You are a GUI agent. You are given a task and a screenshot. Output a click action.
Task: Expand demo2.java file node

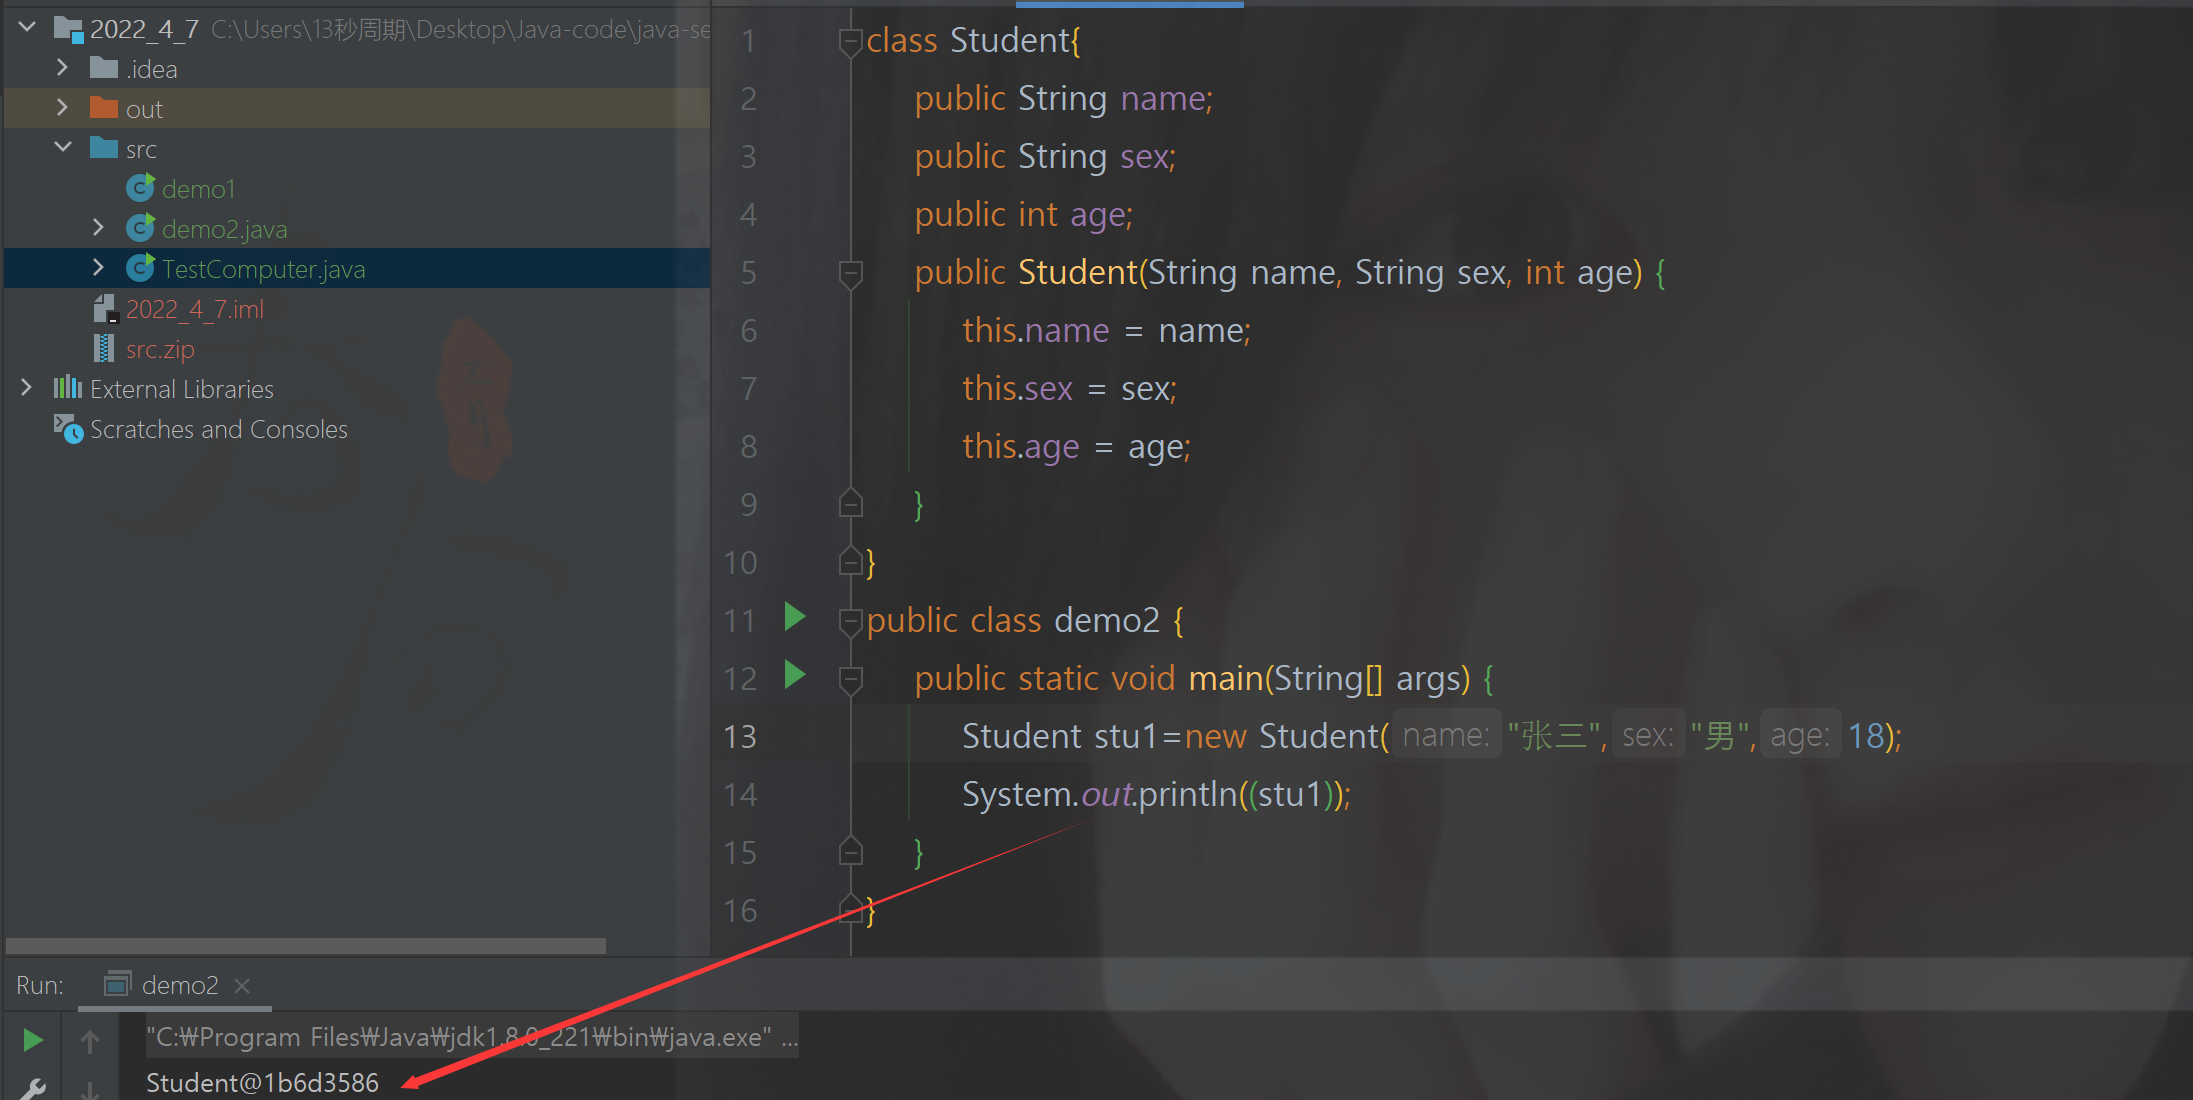(x=98, y=228)
